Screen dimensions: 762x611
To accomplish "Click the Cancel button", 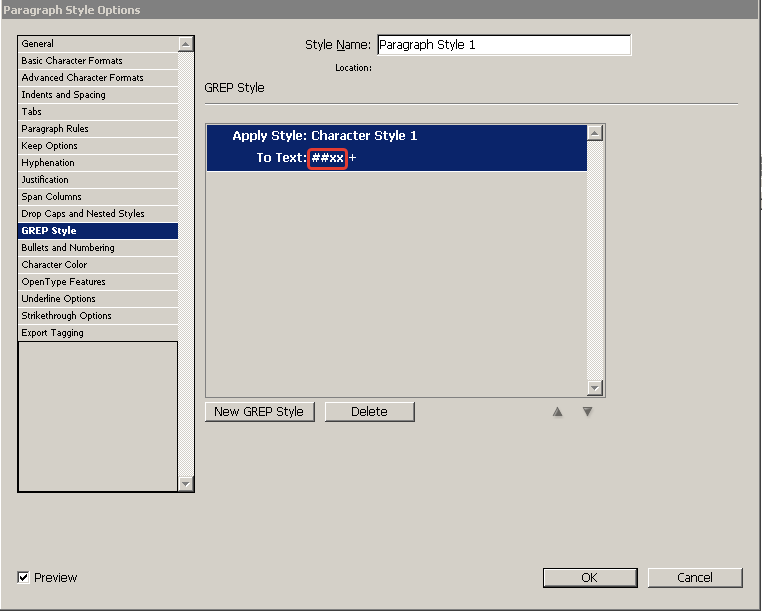I will [x=695, y=577].
